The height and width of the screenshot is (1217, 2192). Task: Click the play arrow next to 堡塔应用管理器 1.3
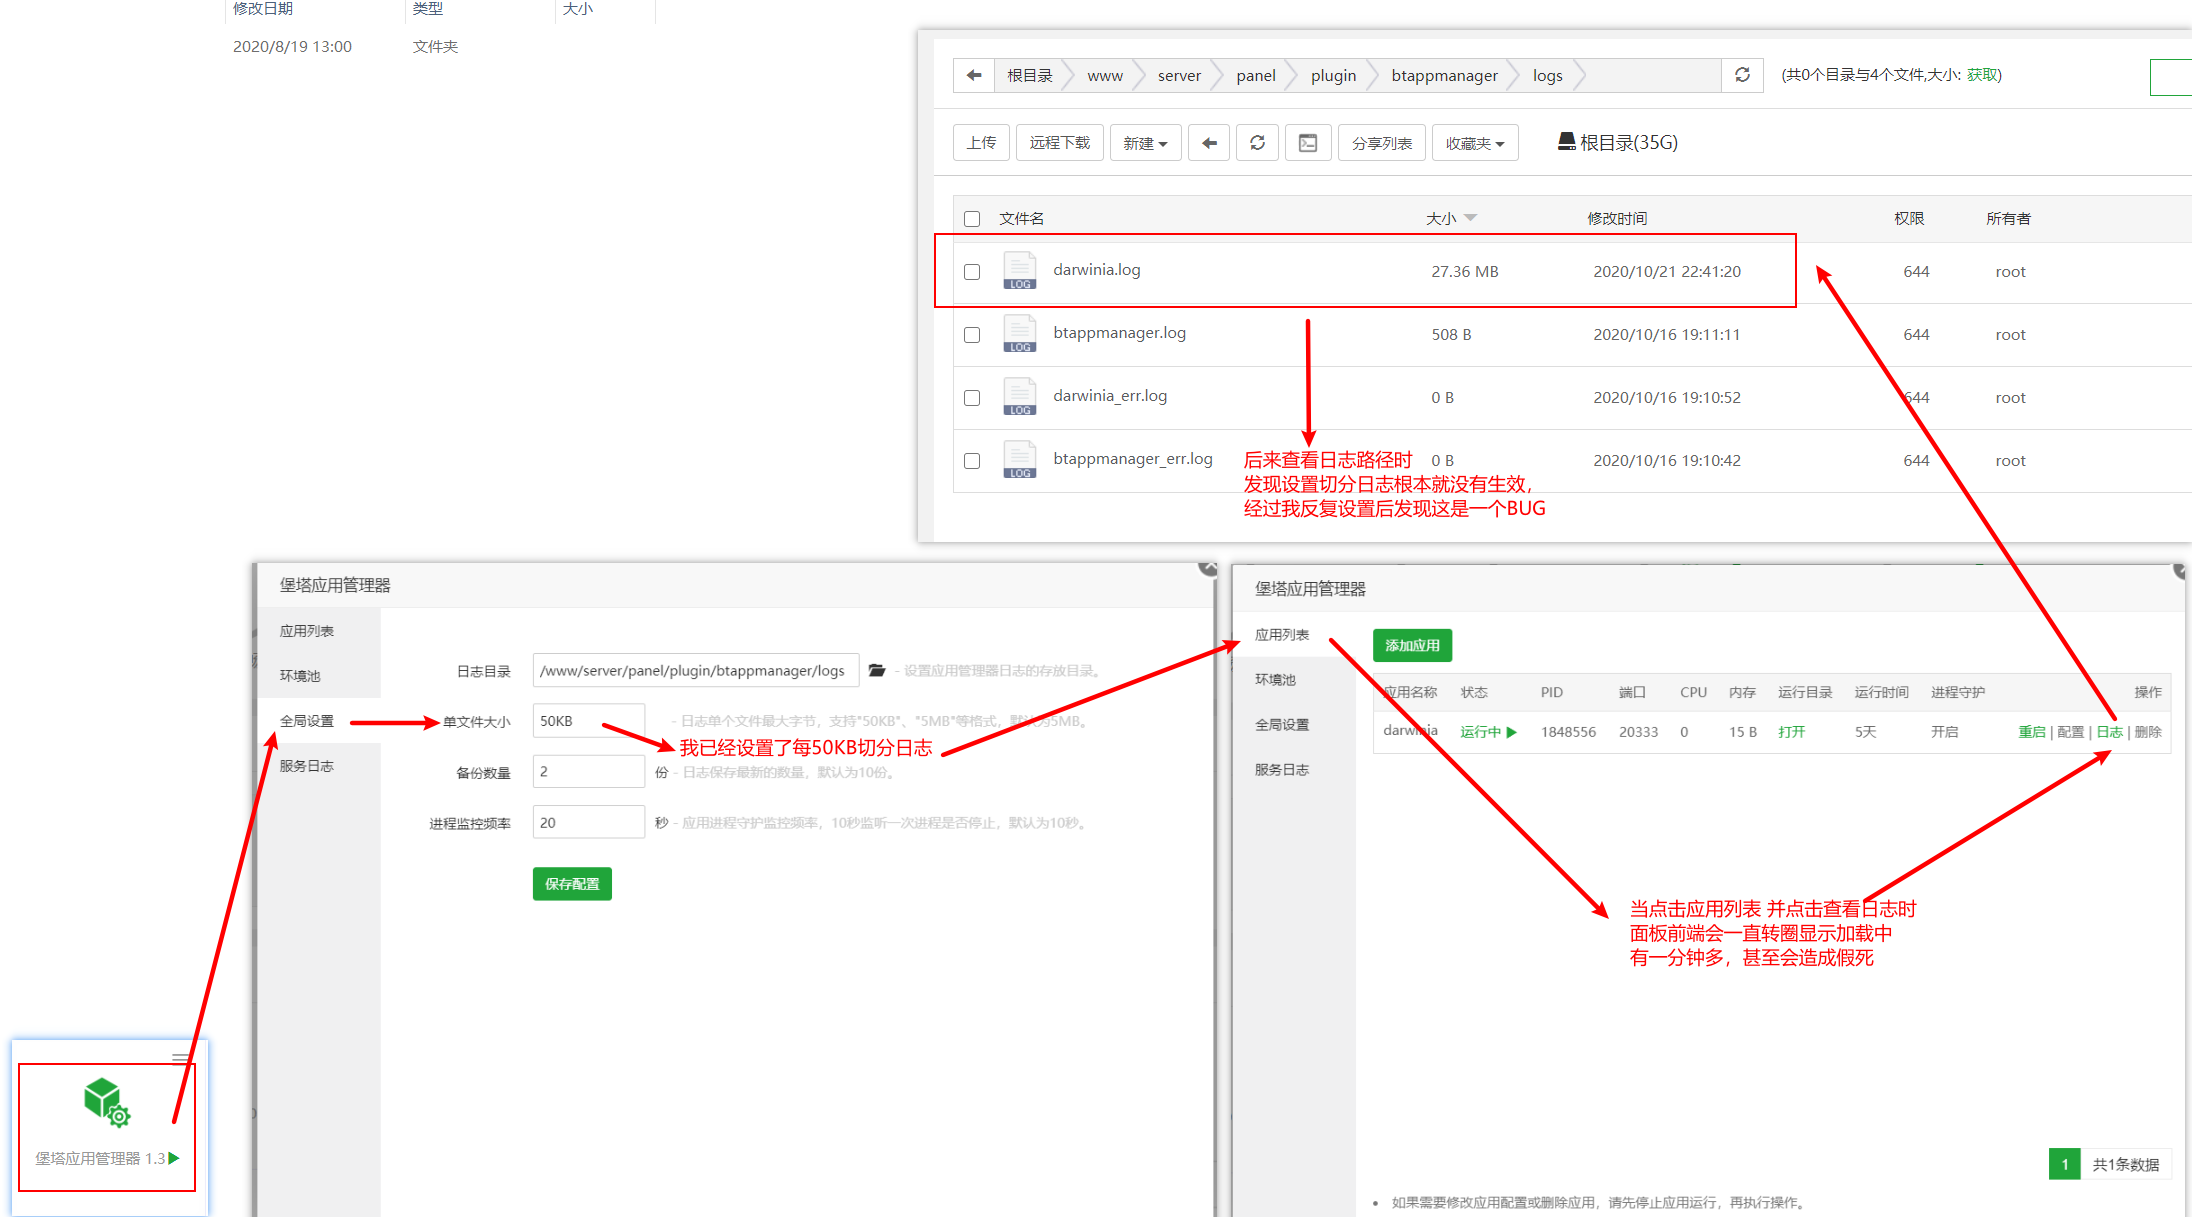pos(174,1158)
